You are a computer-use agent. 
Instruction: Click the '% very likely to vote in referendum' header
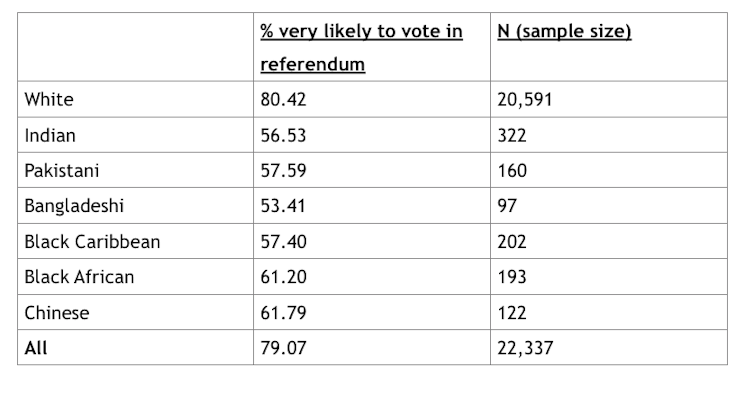pos(361,47)
